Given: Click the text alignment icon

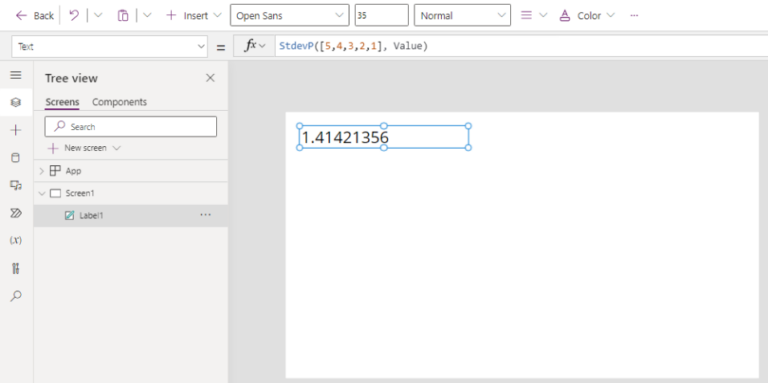Looking at the screenshot, I should pos(526,15).
